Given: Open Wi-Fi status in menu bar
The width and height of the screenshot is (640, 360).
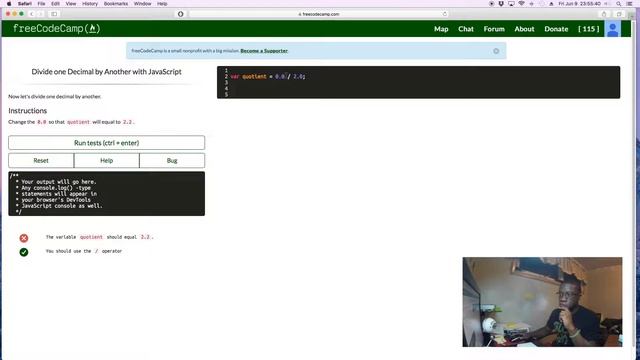Looking at the screenshot, I should pos(521,4).
